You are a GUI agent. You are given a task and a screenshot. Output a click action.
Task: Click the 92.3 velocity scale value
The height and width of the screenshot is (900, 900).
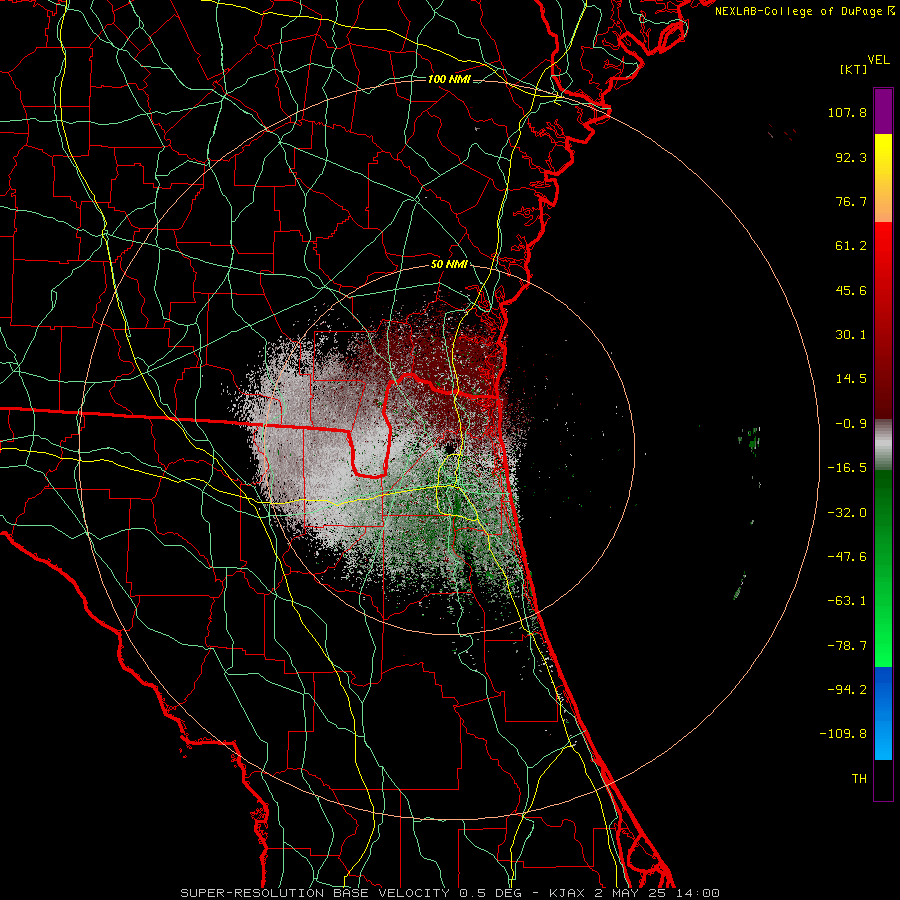pyautogui.click(x=851, y=157)
